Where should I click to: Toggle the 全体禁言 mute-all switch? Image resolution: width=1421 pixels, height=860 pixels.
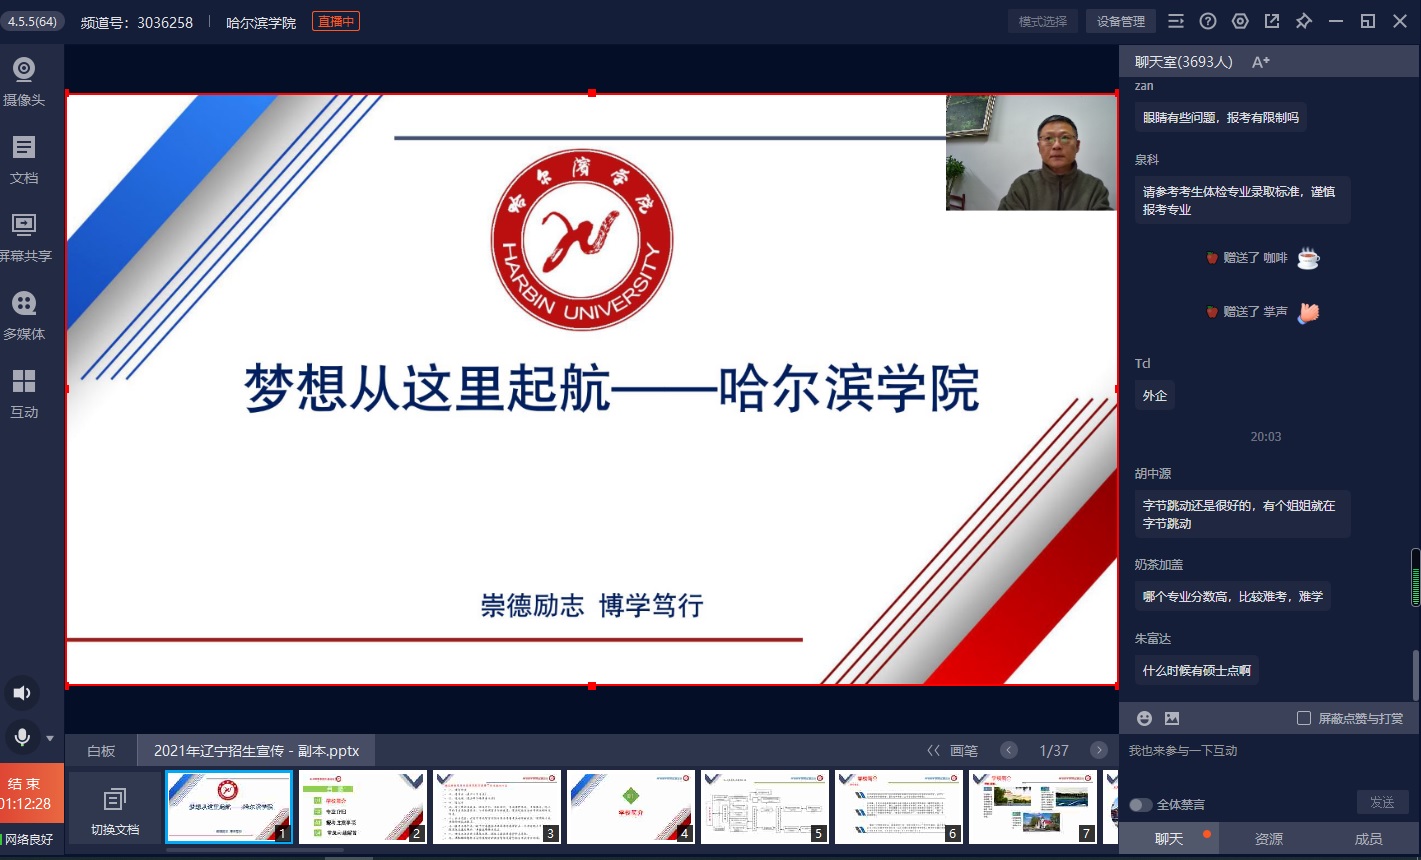point(1140,804)
